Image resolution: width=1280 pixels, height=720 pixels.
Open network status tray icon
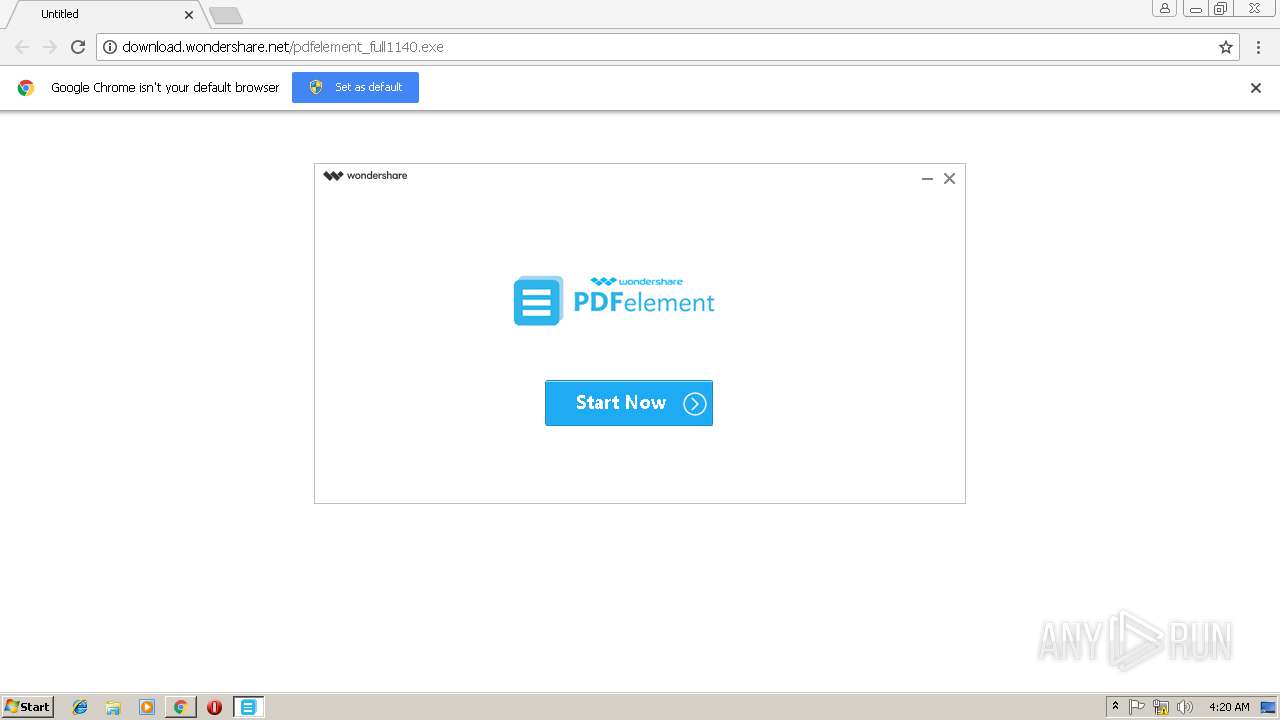pyautogui.click(x=1161, y=707)
